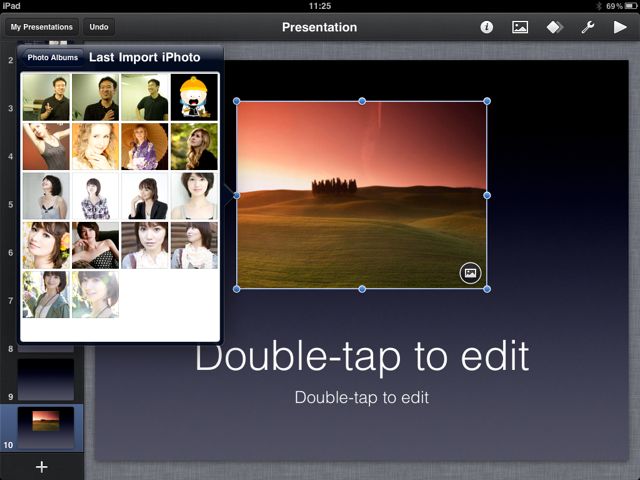Open the Tools wrench icon
Viewport: 640px width, 480px height.
(x=588, y=27)
